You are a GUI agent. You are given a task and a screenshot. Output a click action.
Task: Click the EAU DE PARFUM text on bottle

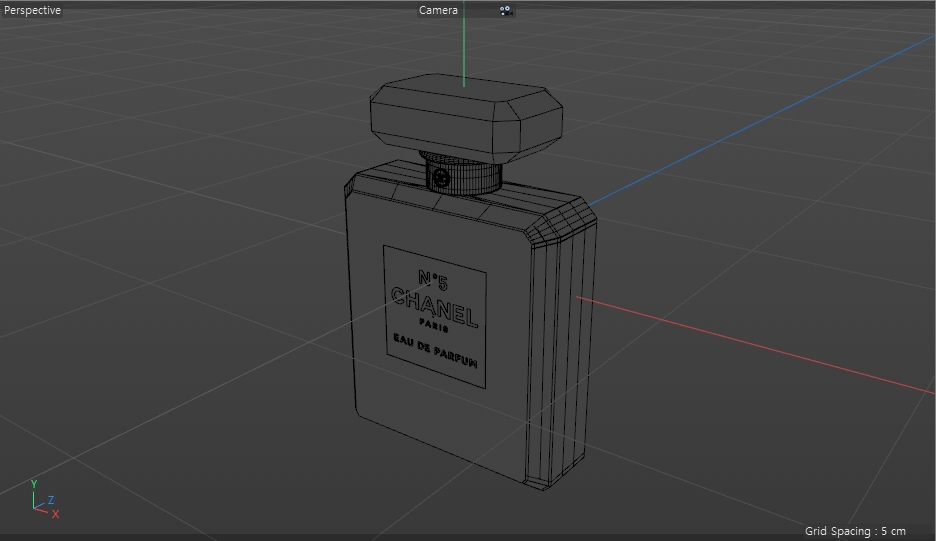(x=435, y=351)
